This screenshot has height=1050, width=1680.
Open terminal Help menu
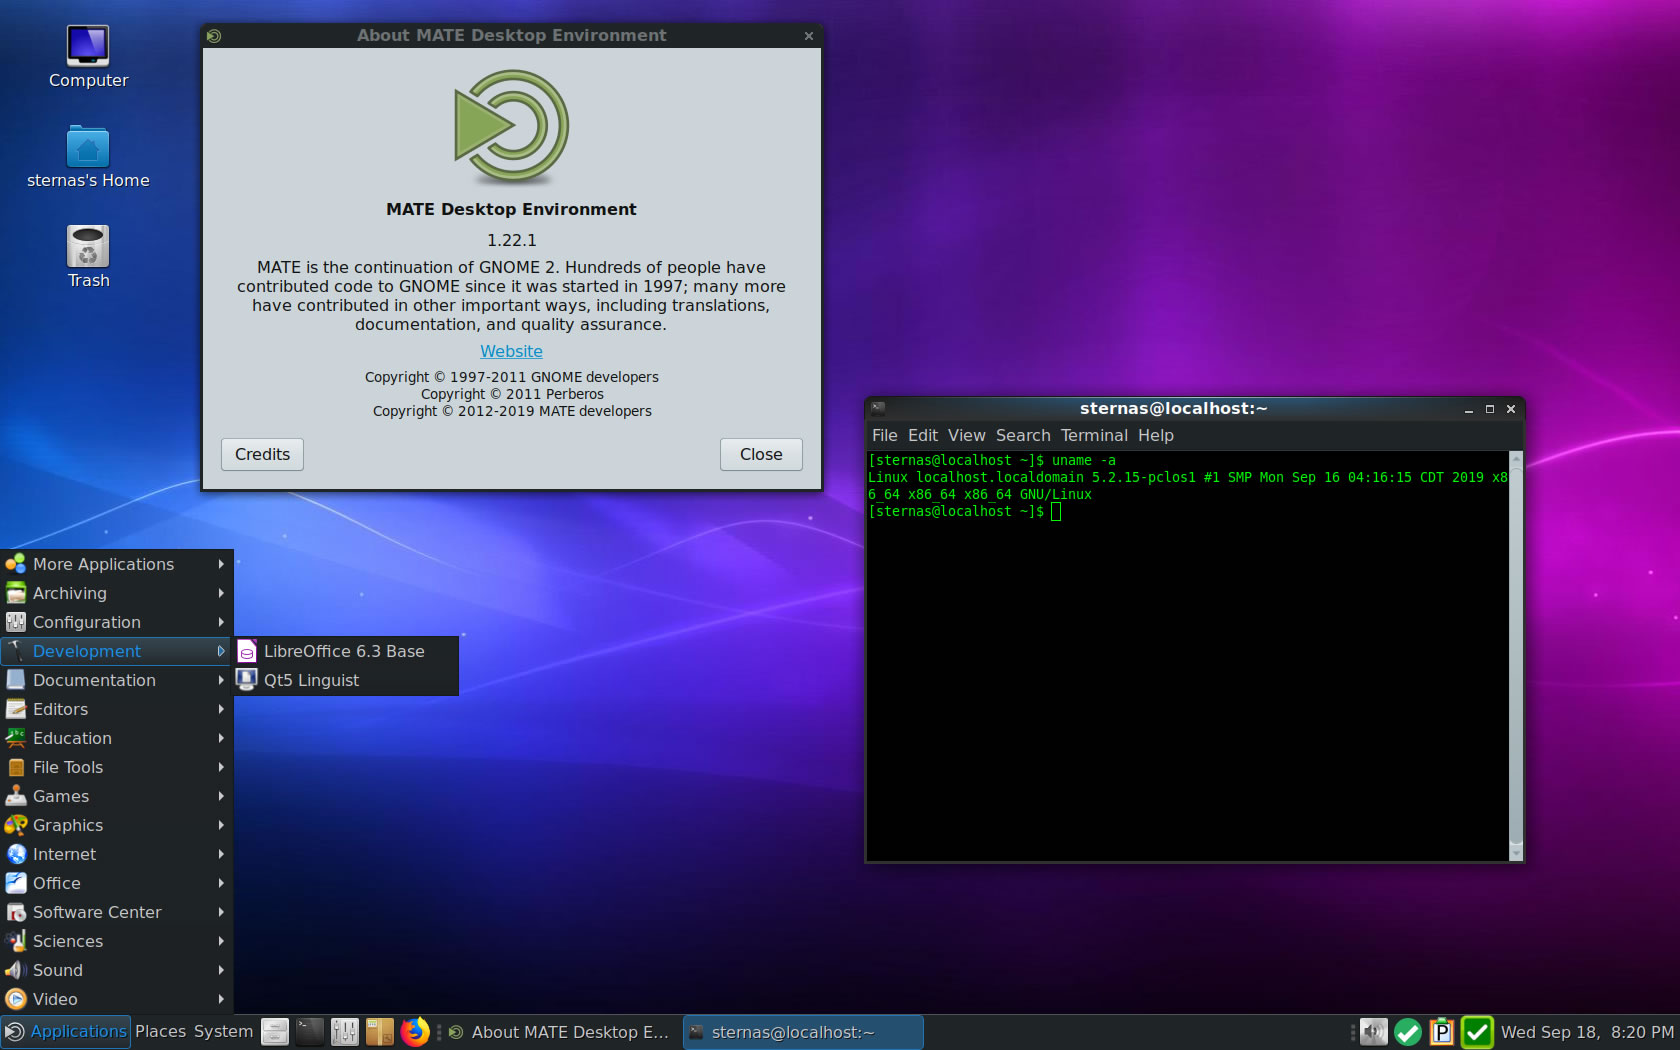(1155, 436)
